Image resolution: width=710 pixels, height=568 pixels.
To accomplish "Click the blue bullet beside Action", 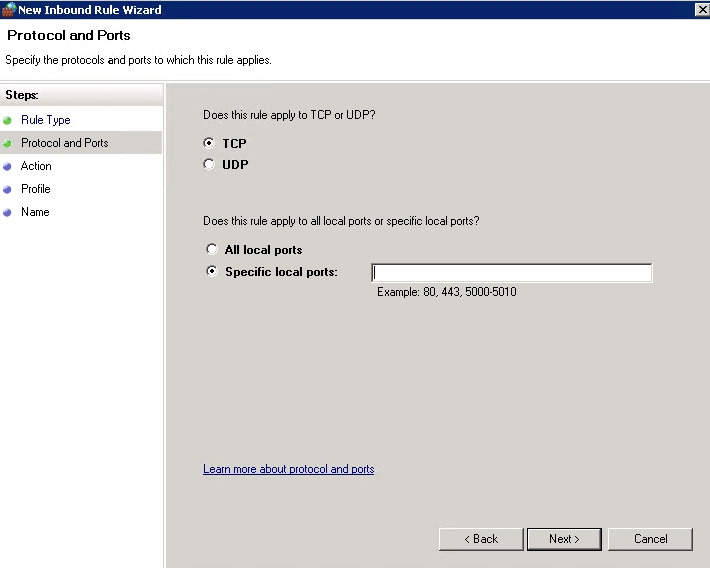I will 7,167.
